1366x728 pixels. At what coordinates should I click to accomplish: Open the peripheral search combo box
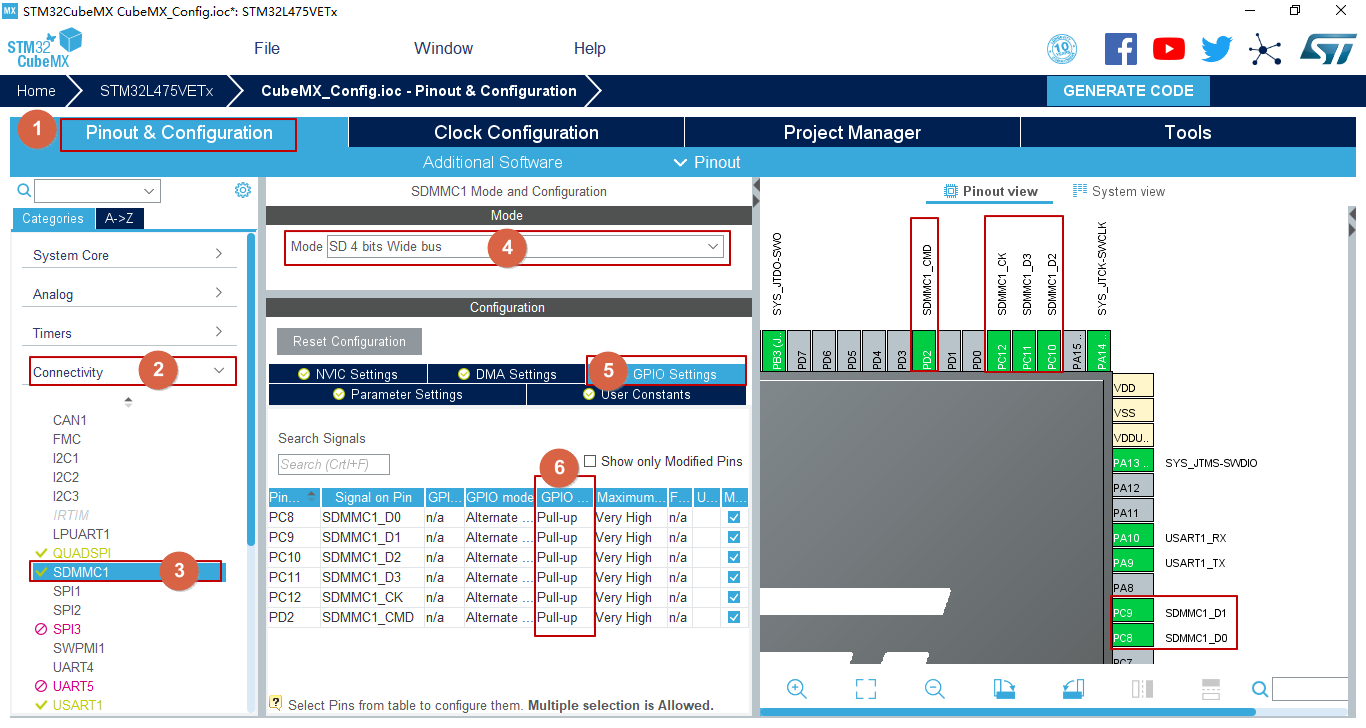[x=97, y=190]
